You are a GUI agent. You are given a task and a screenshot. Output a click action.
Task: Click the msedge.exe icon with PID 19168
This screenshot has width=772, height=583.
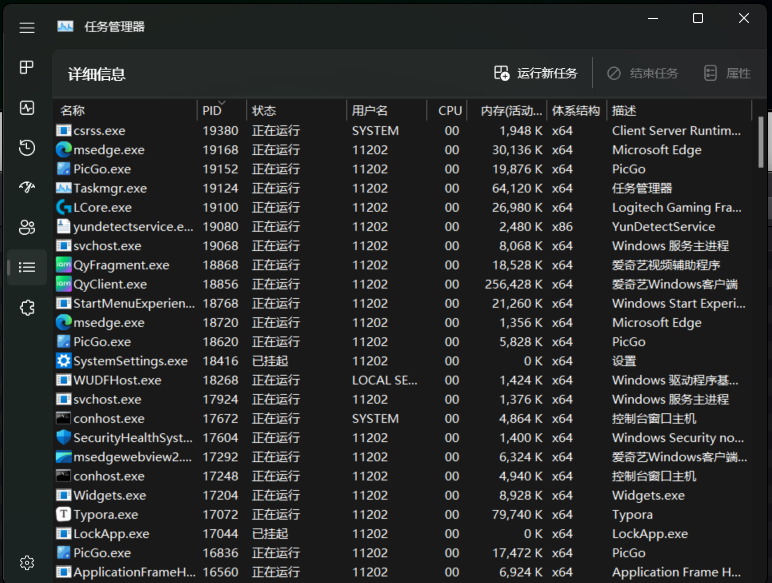[64, 150]
